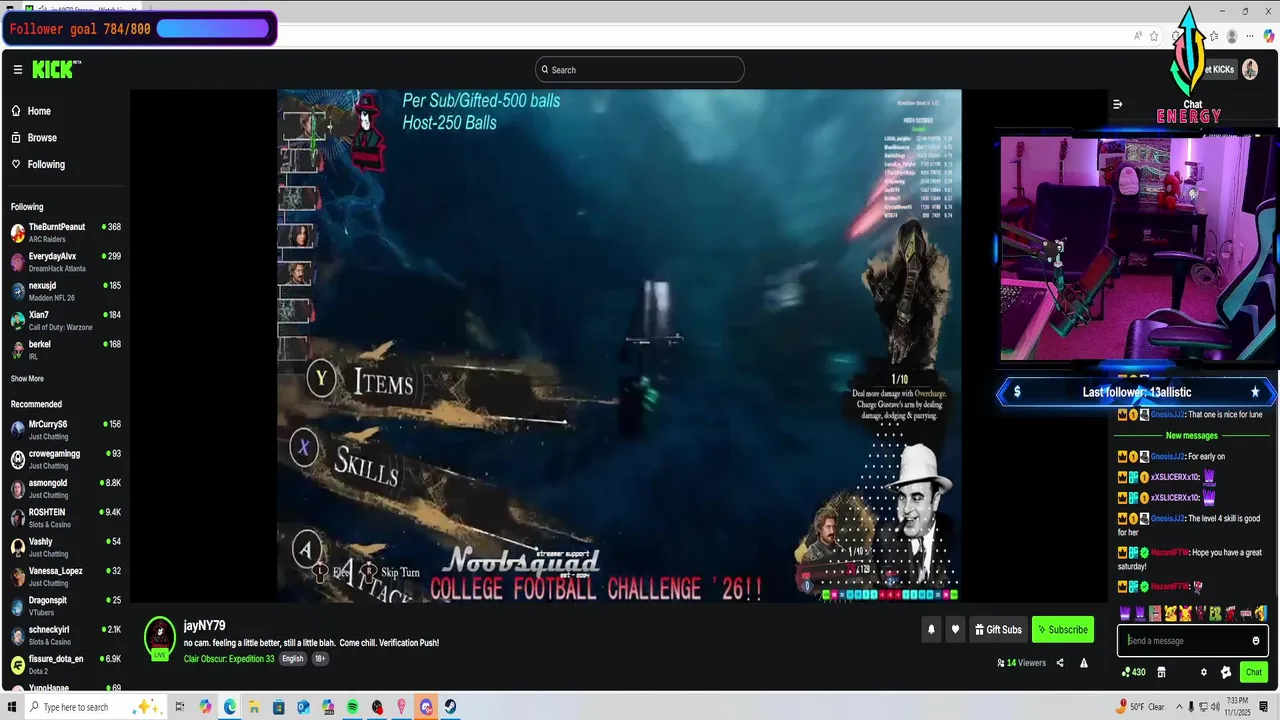The width and height of the screenshot is (1280, 720).
Task: Click the KICK logo
Action: [x=56, y=69]
